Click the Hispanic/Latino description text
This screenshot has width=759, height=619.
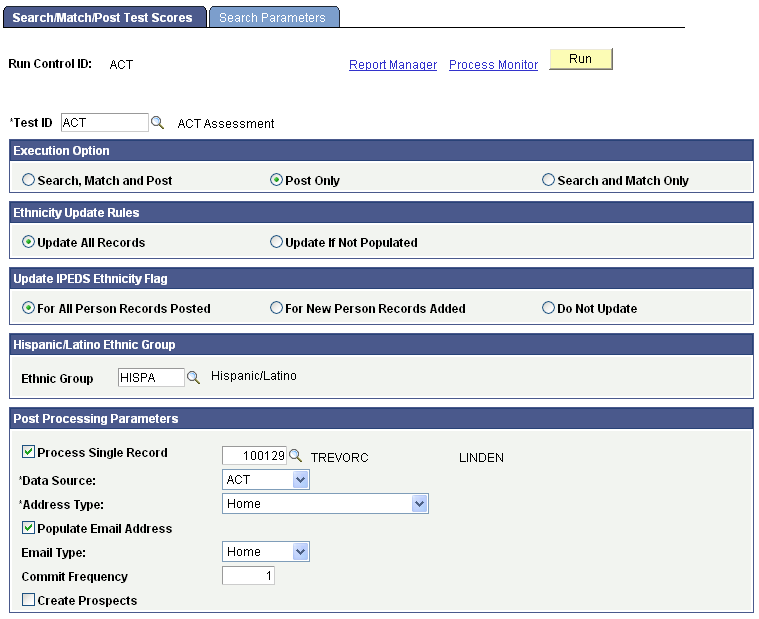[254, 376]
